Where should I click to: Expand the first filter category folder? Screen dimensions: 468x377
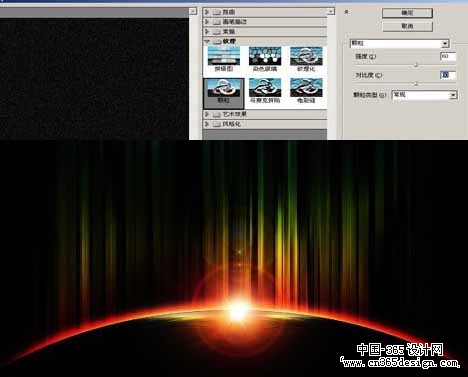point(207,12)
